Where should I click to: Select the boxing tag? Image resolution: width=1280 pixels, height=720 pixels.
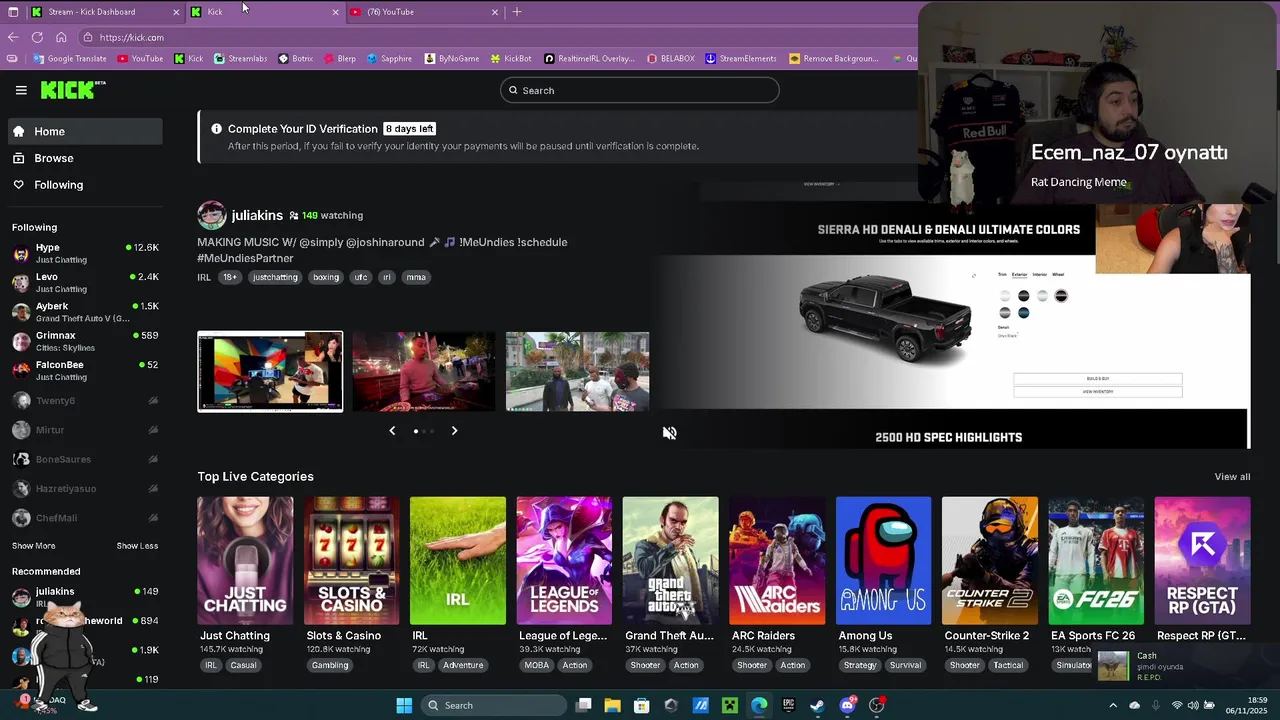(x=326, y=277)
